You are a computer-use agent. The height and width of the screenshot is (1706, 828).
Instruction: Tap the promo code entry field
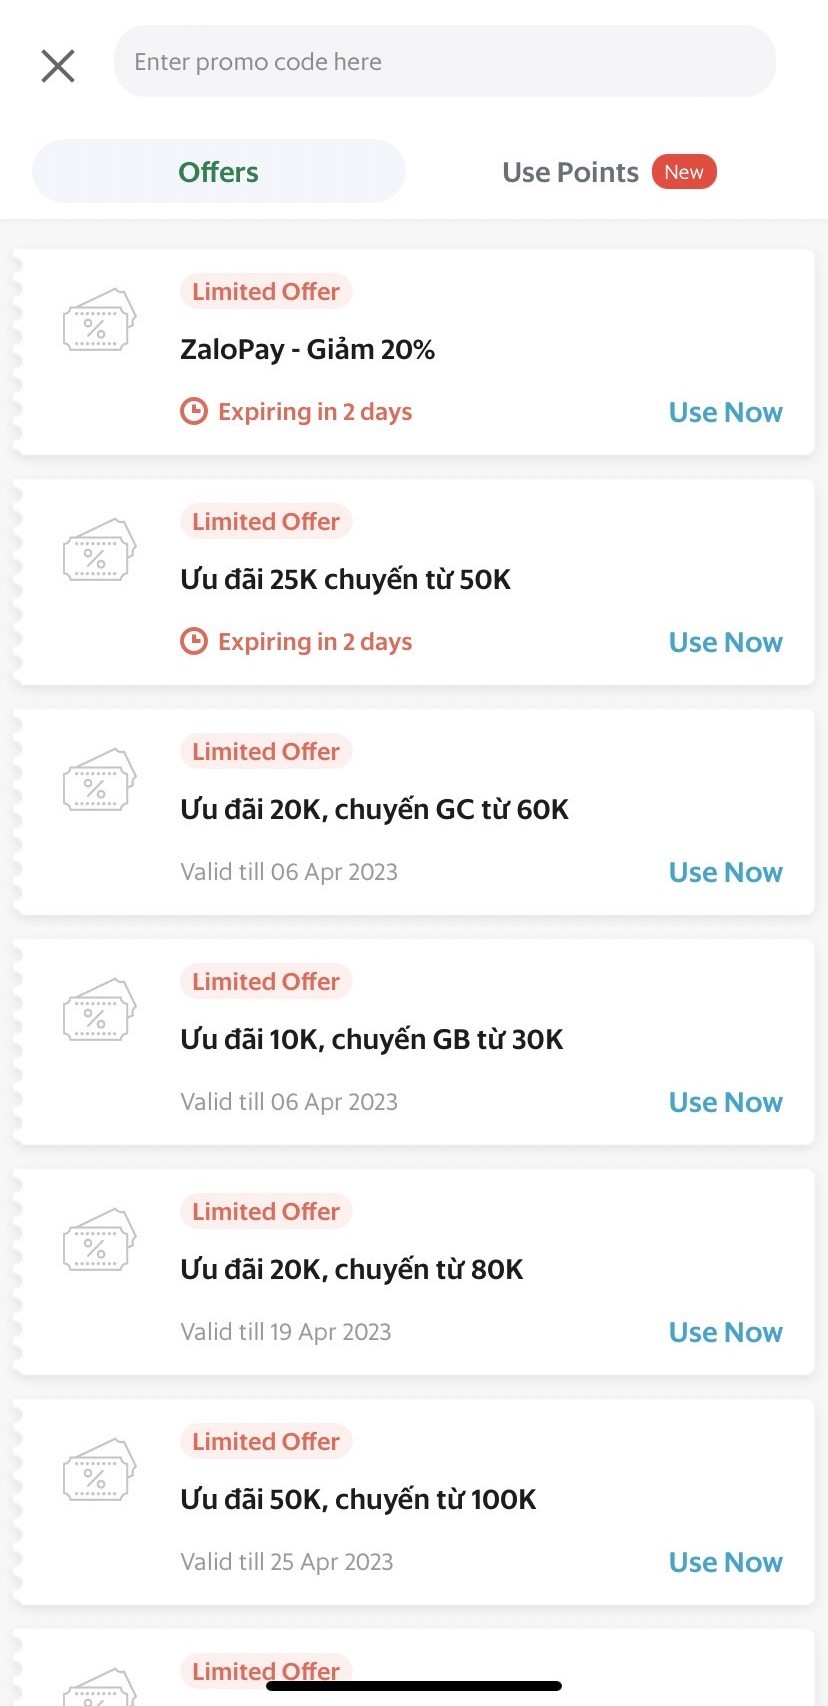tap(444, 62)
